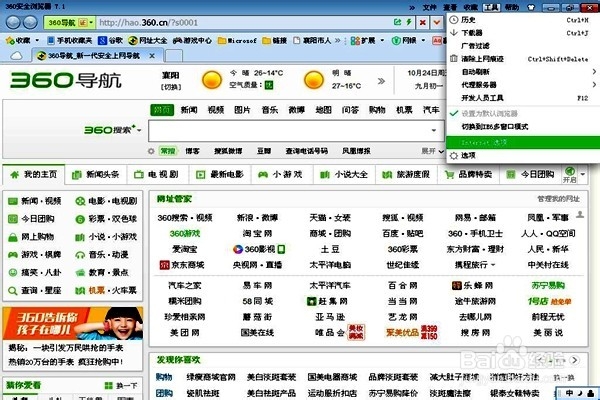Open the 360搜索 engine selector
600x400 pixels.
coord(112,130)
